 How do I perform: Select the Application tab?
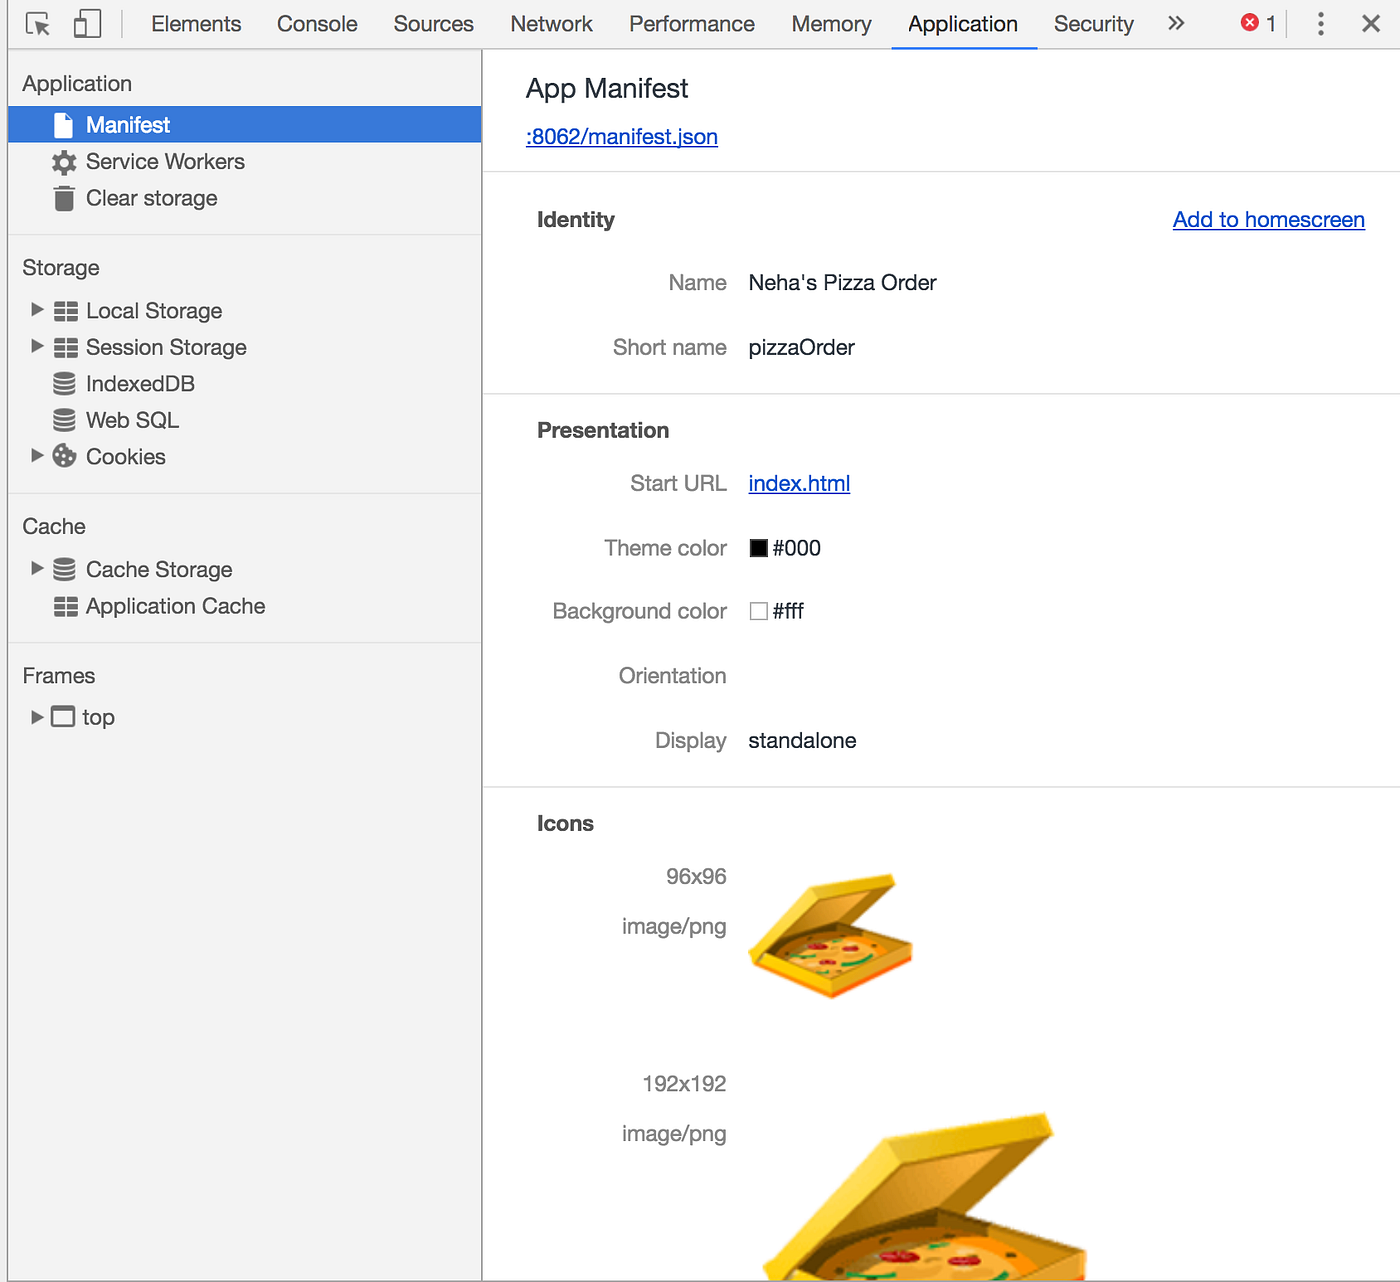click(963, 24)
